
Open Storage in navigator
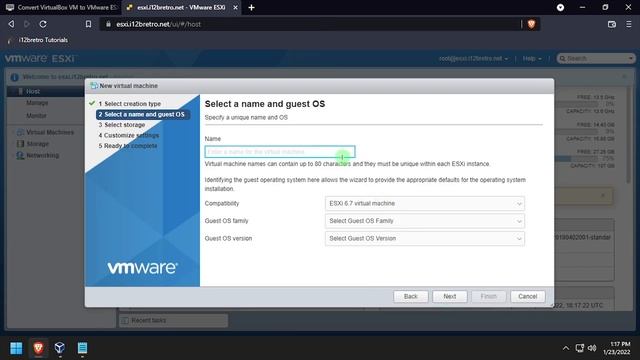coord(38,144)
